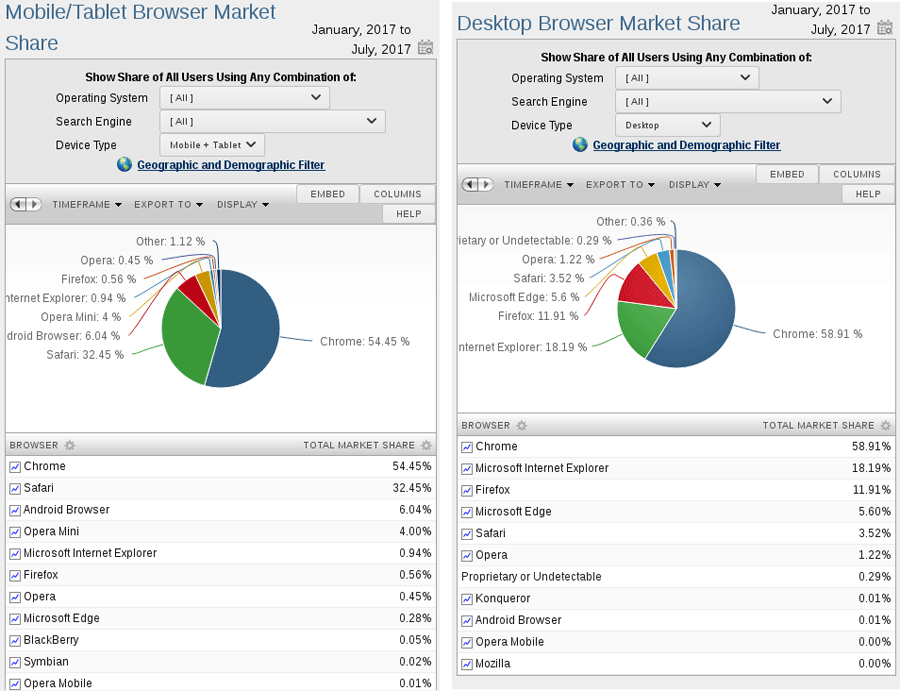This screenshot has width=900, height=691.
Task: Toggle Microsoft Edge checkbox in Mobile/Tablet table
Action: [15, 619]
